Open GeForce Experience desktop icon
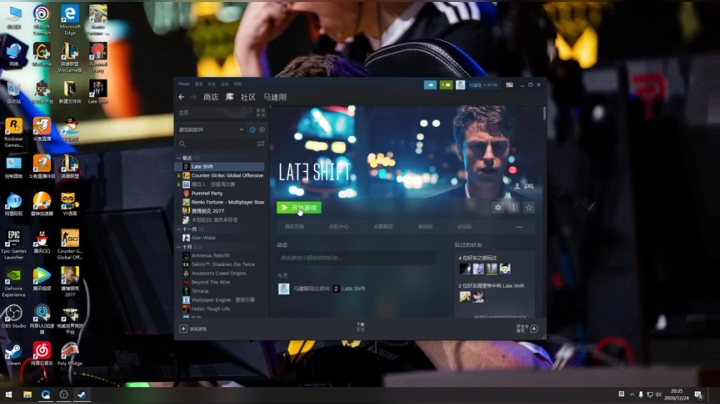Screen dimensions: 720x404 click(x=14, y=283)
